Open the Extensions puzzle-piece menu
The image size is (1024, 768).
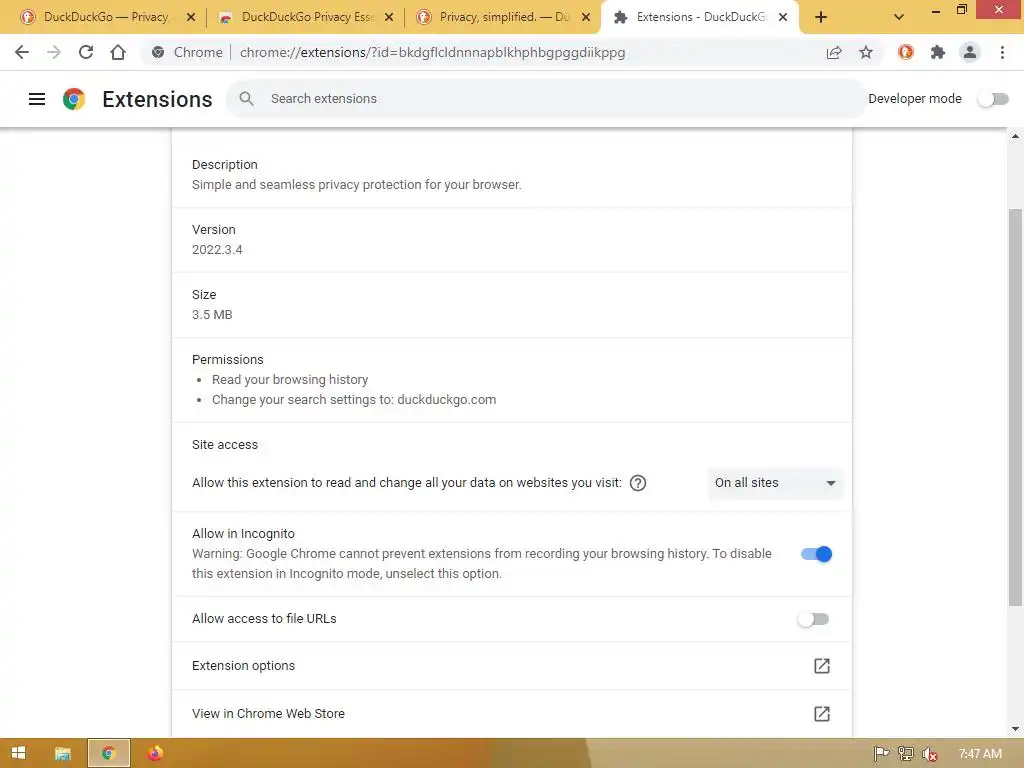click(938, 52)
